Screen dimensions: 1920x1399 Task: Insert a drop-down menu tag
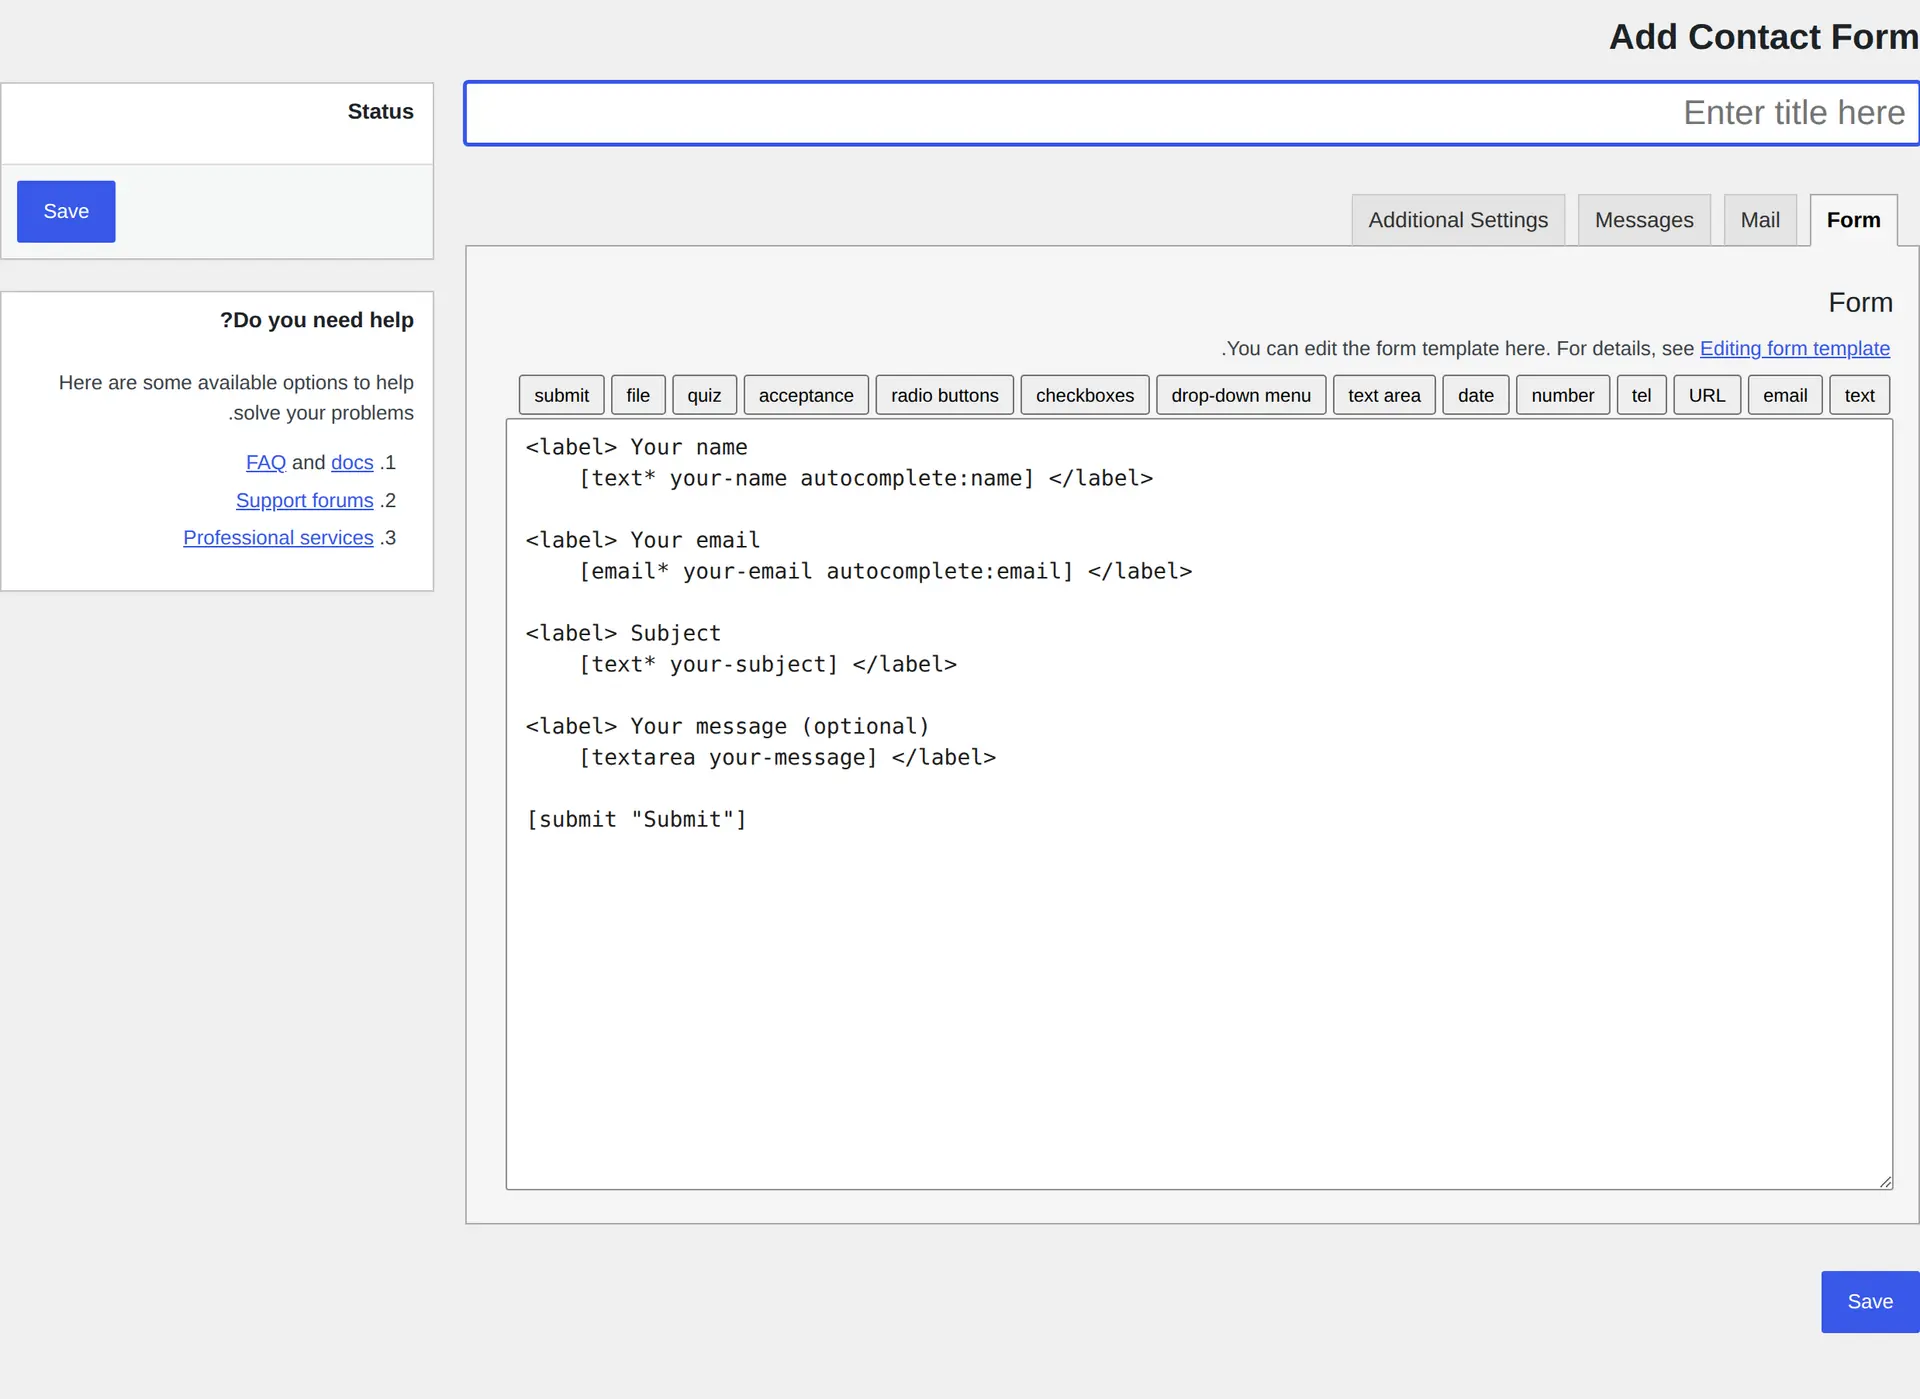[x=1241, y=395]
